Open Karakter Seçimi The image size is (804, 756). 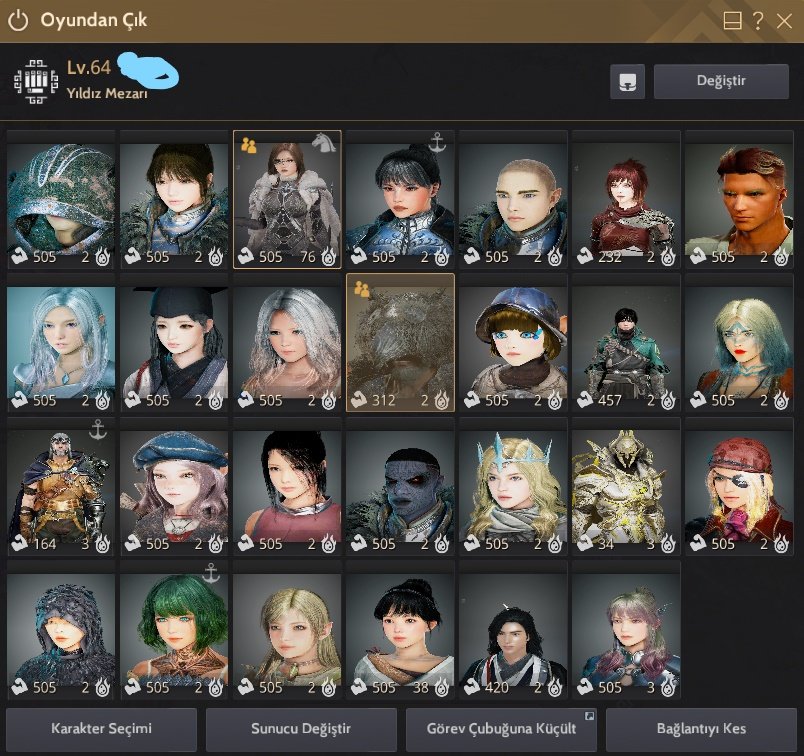click(102, 729)
